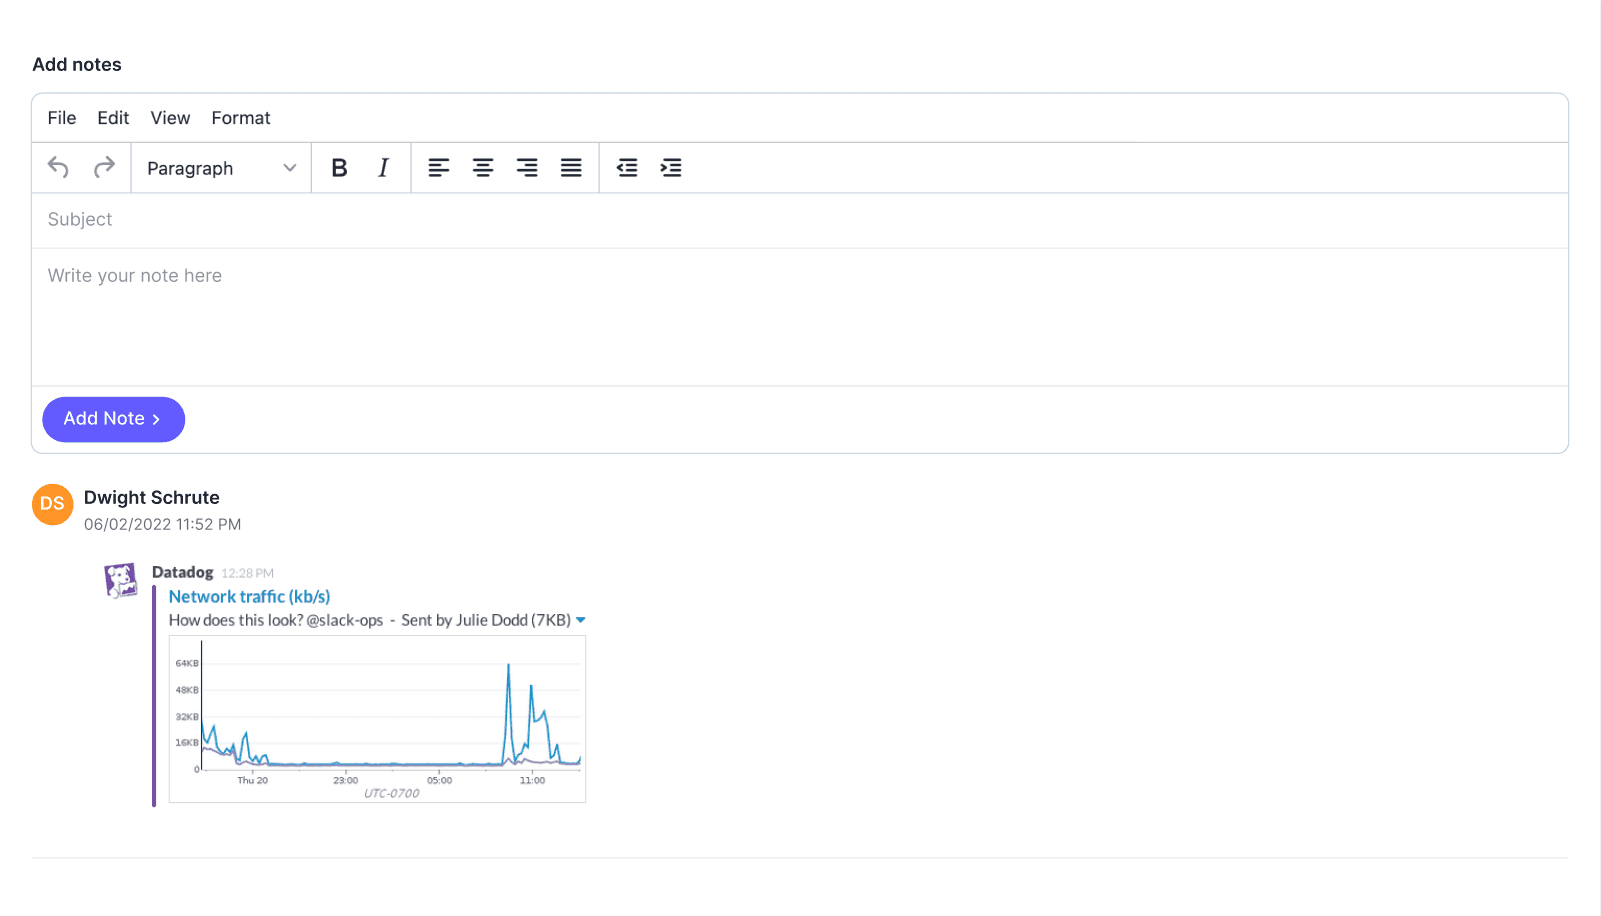Click the Increase Indent icon
This screenshot has height=916, width=1601.
coord(671,167)
